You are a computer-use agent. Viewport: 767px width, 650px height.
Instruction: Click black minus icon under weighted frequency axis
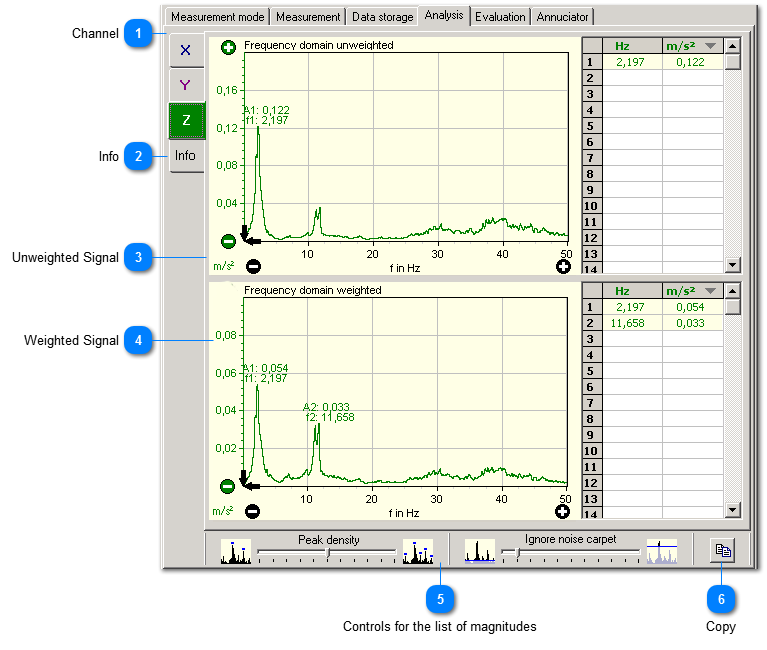coord(253,512)
